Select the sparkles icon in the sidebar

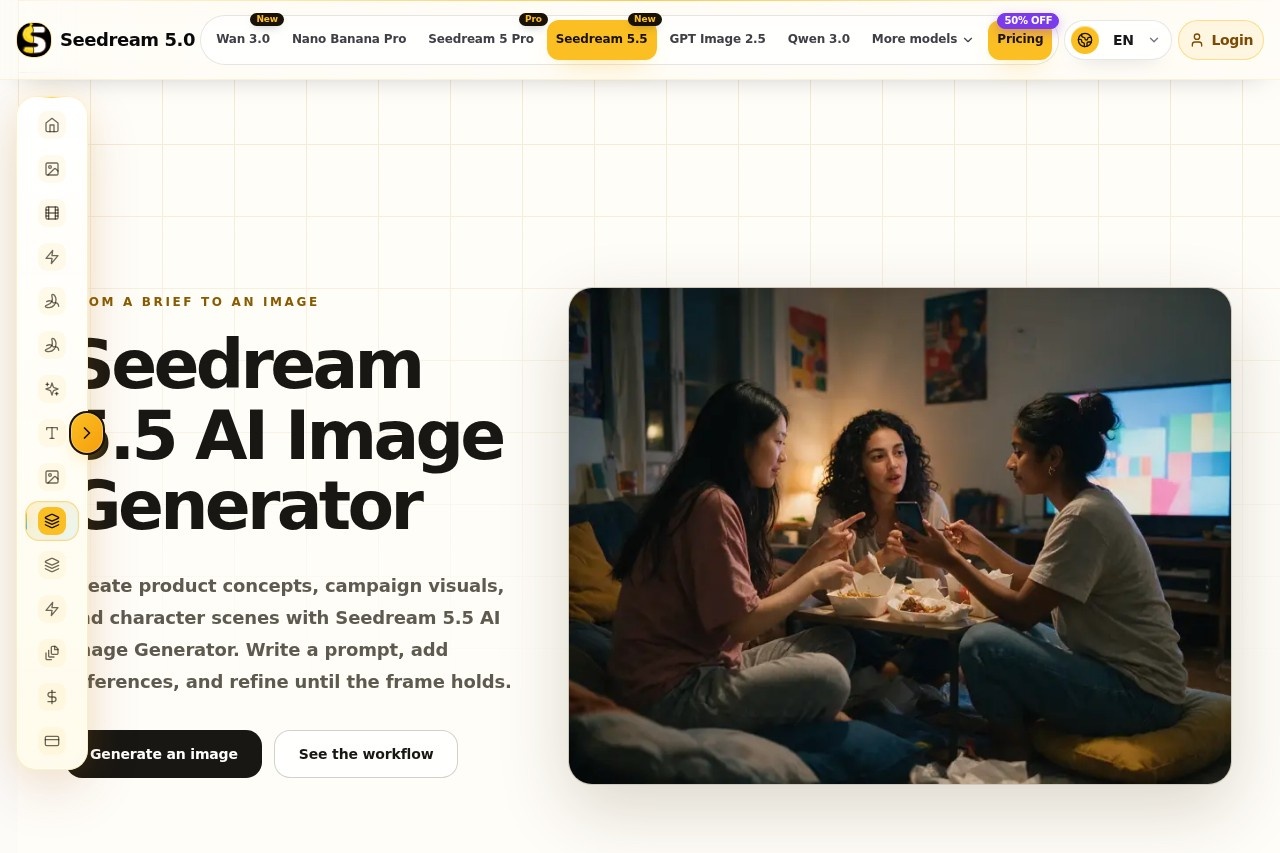52,389
